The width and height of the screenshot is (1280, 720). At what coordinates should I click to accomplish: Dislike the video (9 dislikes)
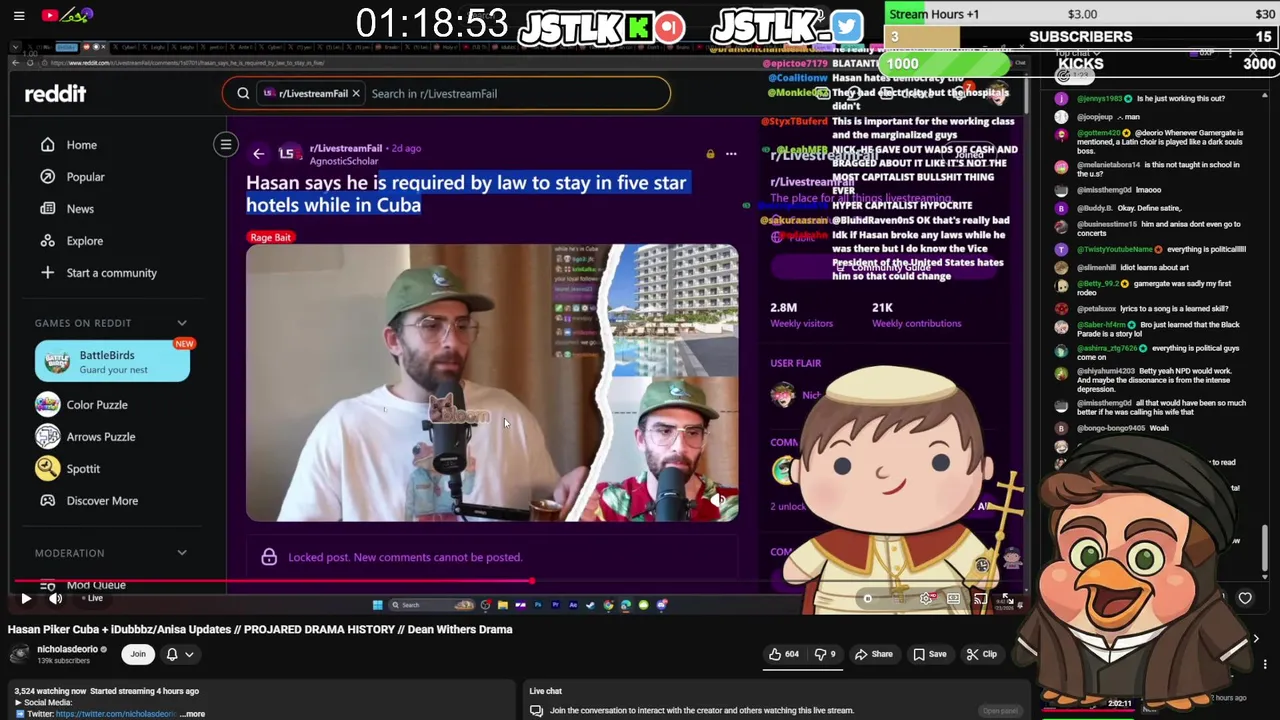(825, 654)
